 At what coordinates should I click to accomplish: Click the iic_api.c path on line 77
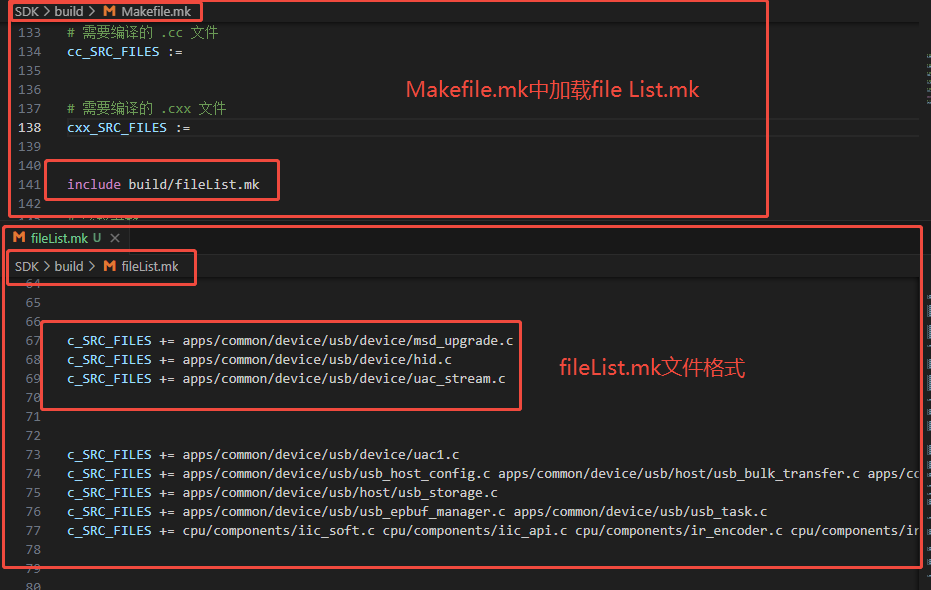pyautogui.click(x=475, y=531)
